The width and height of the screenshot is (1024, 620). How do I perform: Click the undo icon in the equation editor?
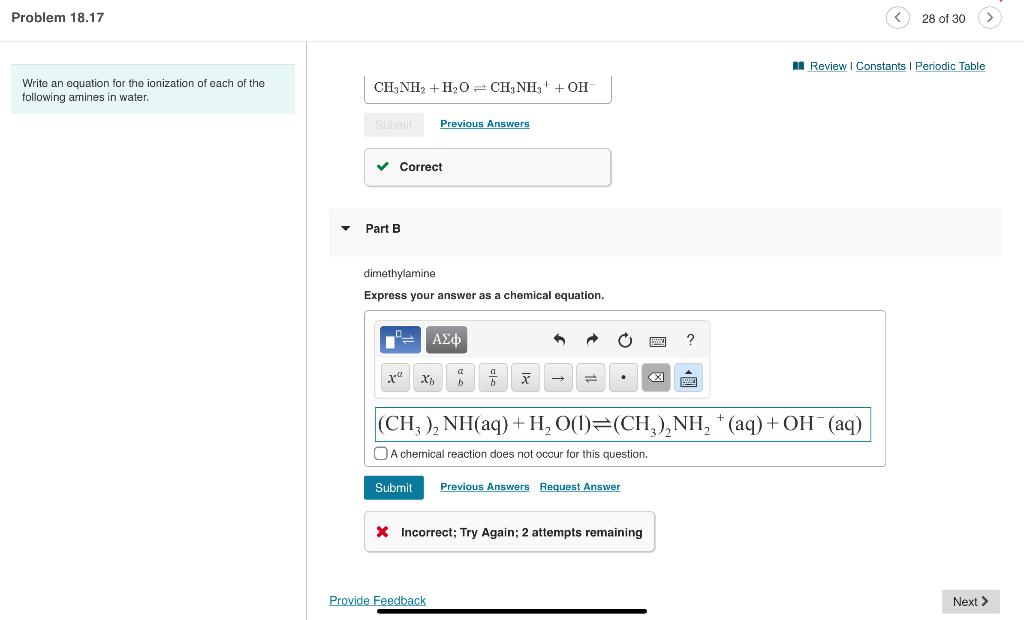(559, 340)
